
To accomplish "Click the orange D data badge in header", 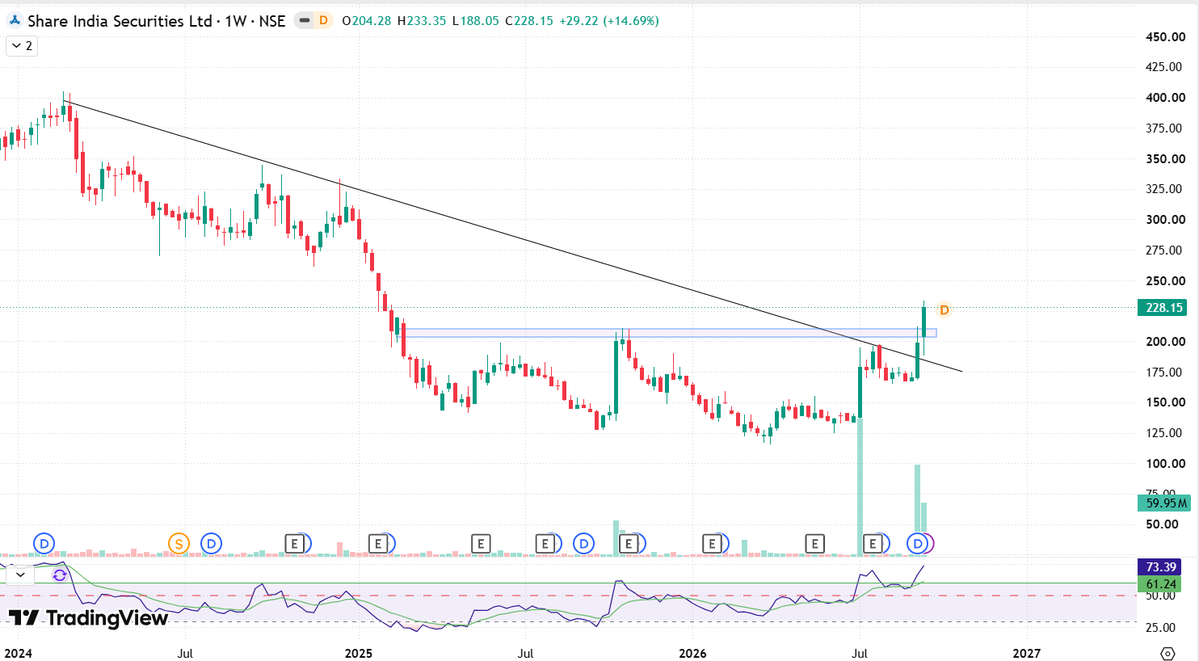I will coord(323,21).
